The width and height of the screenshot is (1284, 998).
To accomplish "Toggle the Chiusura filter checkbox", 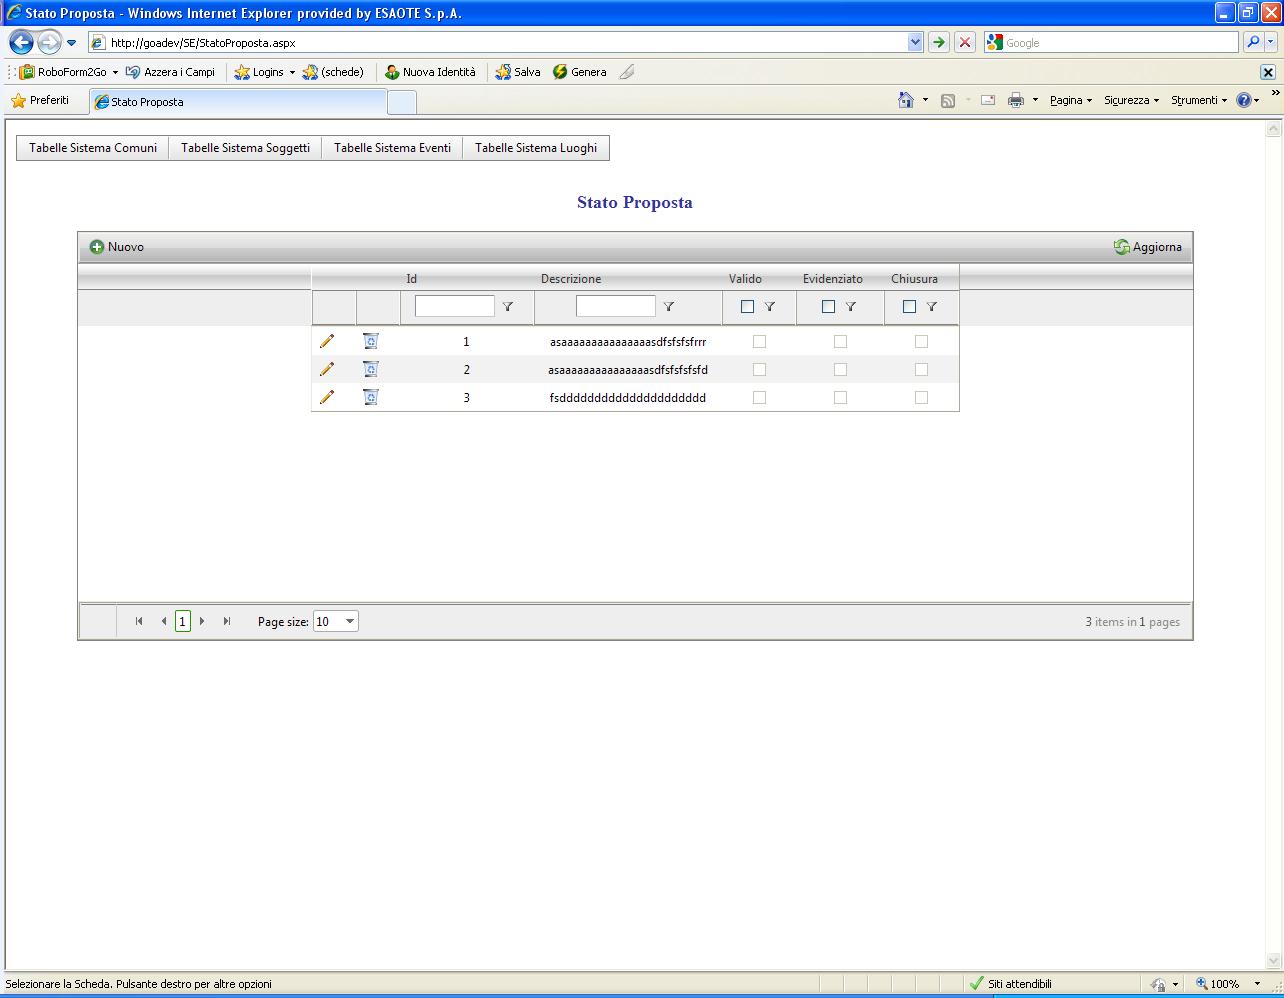I will click(909, 307).
